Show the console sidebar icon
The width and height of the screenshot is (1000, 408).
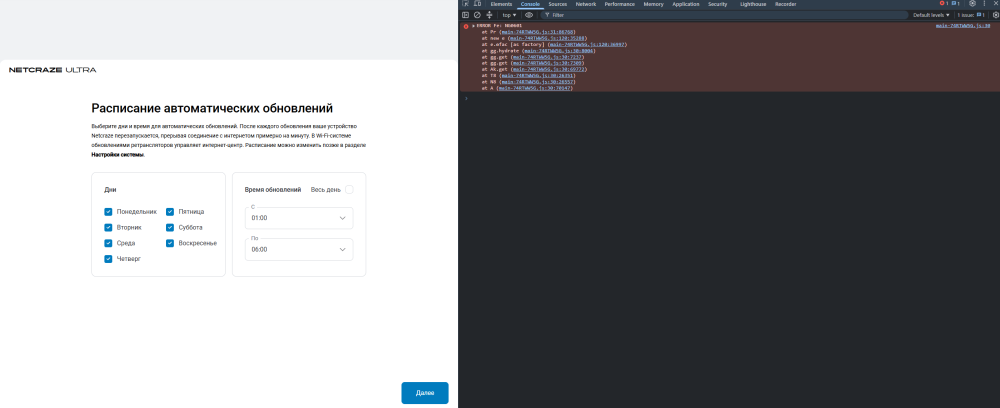point(466,15)
